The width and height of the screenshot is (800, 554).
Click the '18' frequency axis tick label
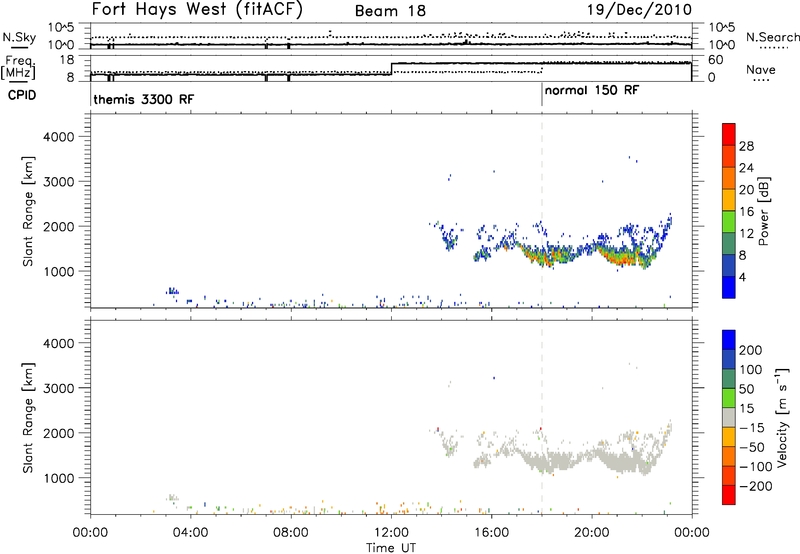pos(67,60)
